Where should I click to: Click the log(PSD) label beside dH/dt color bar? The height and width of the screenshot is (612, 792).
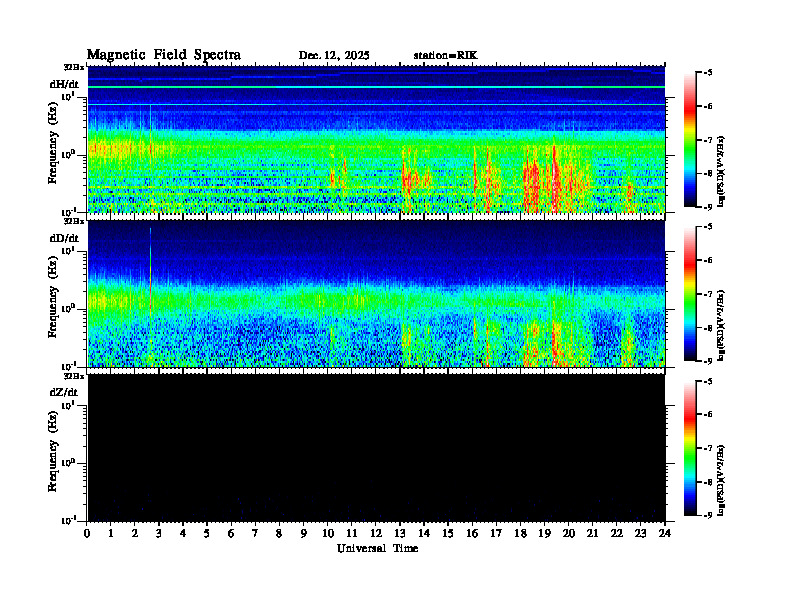point(721,171)
